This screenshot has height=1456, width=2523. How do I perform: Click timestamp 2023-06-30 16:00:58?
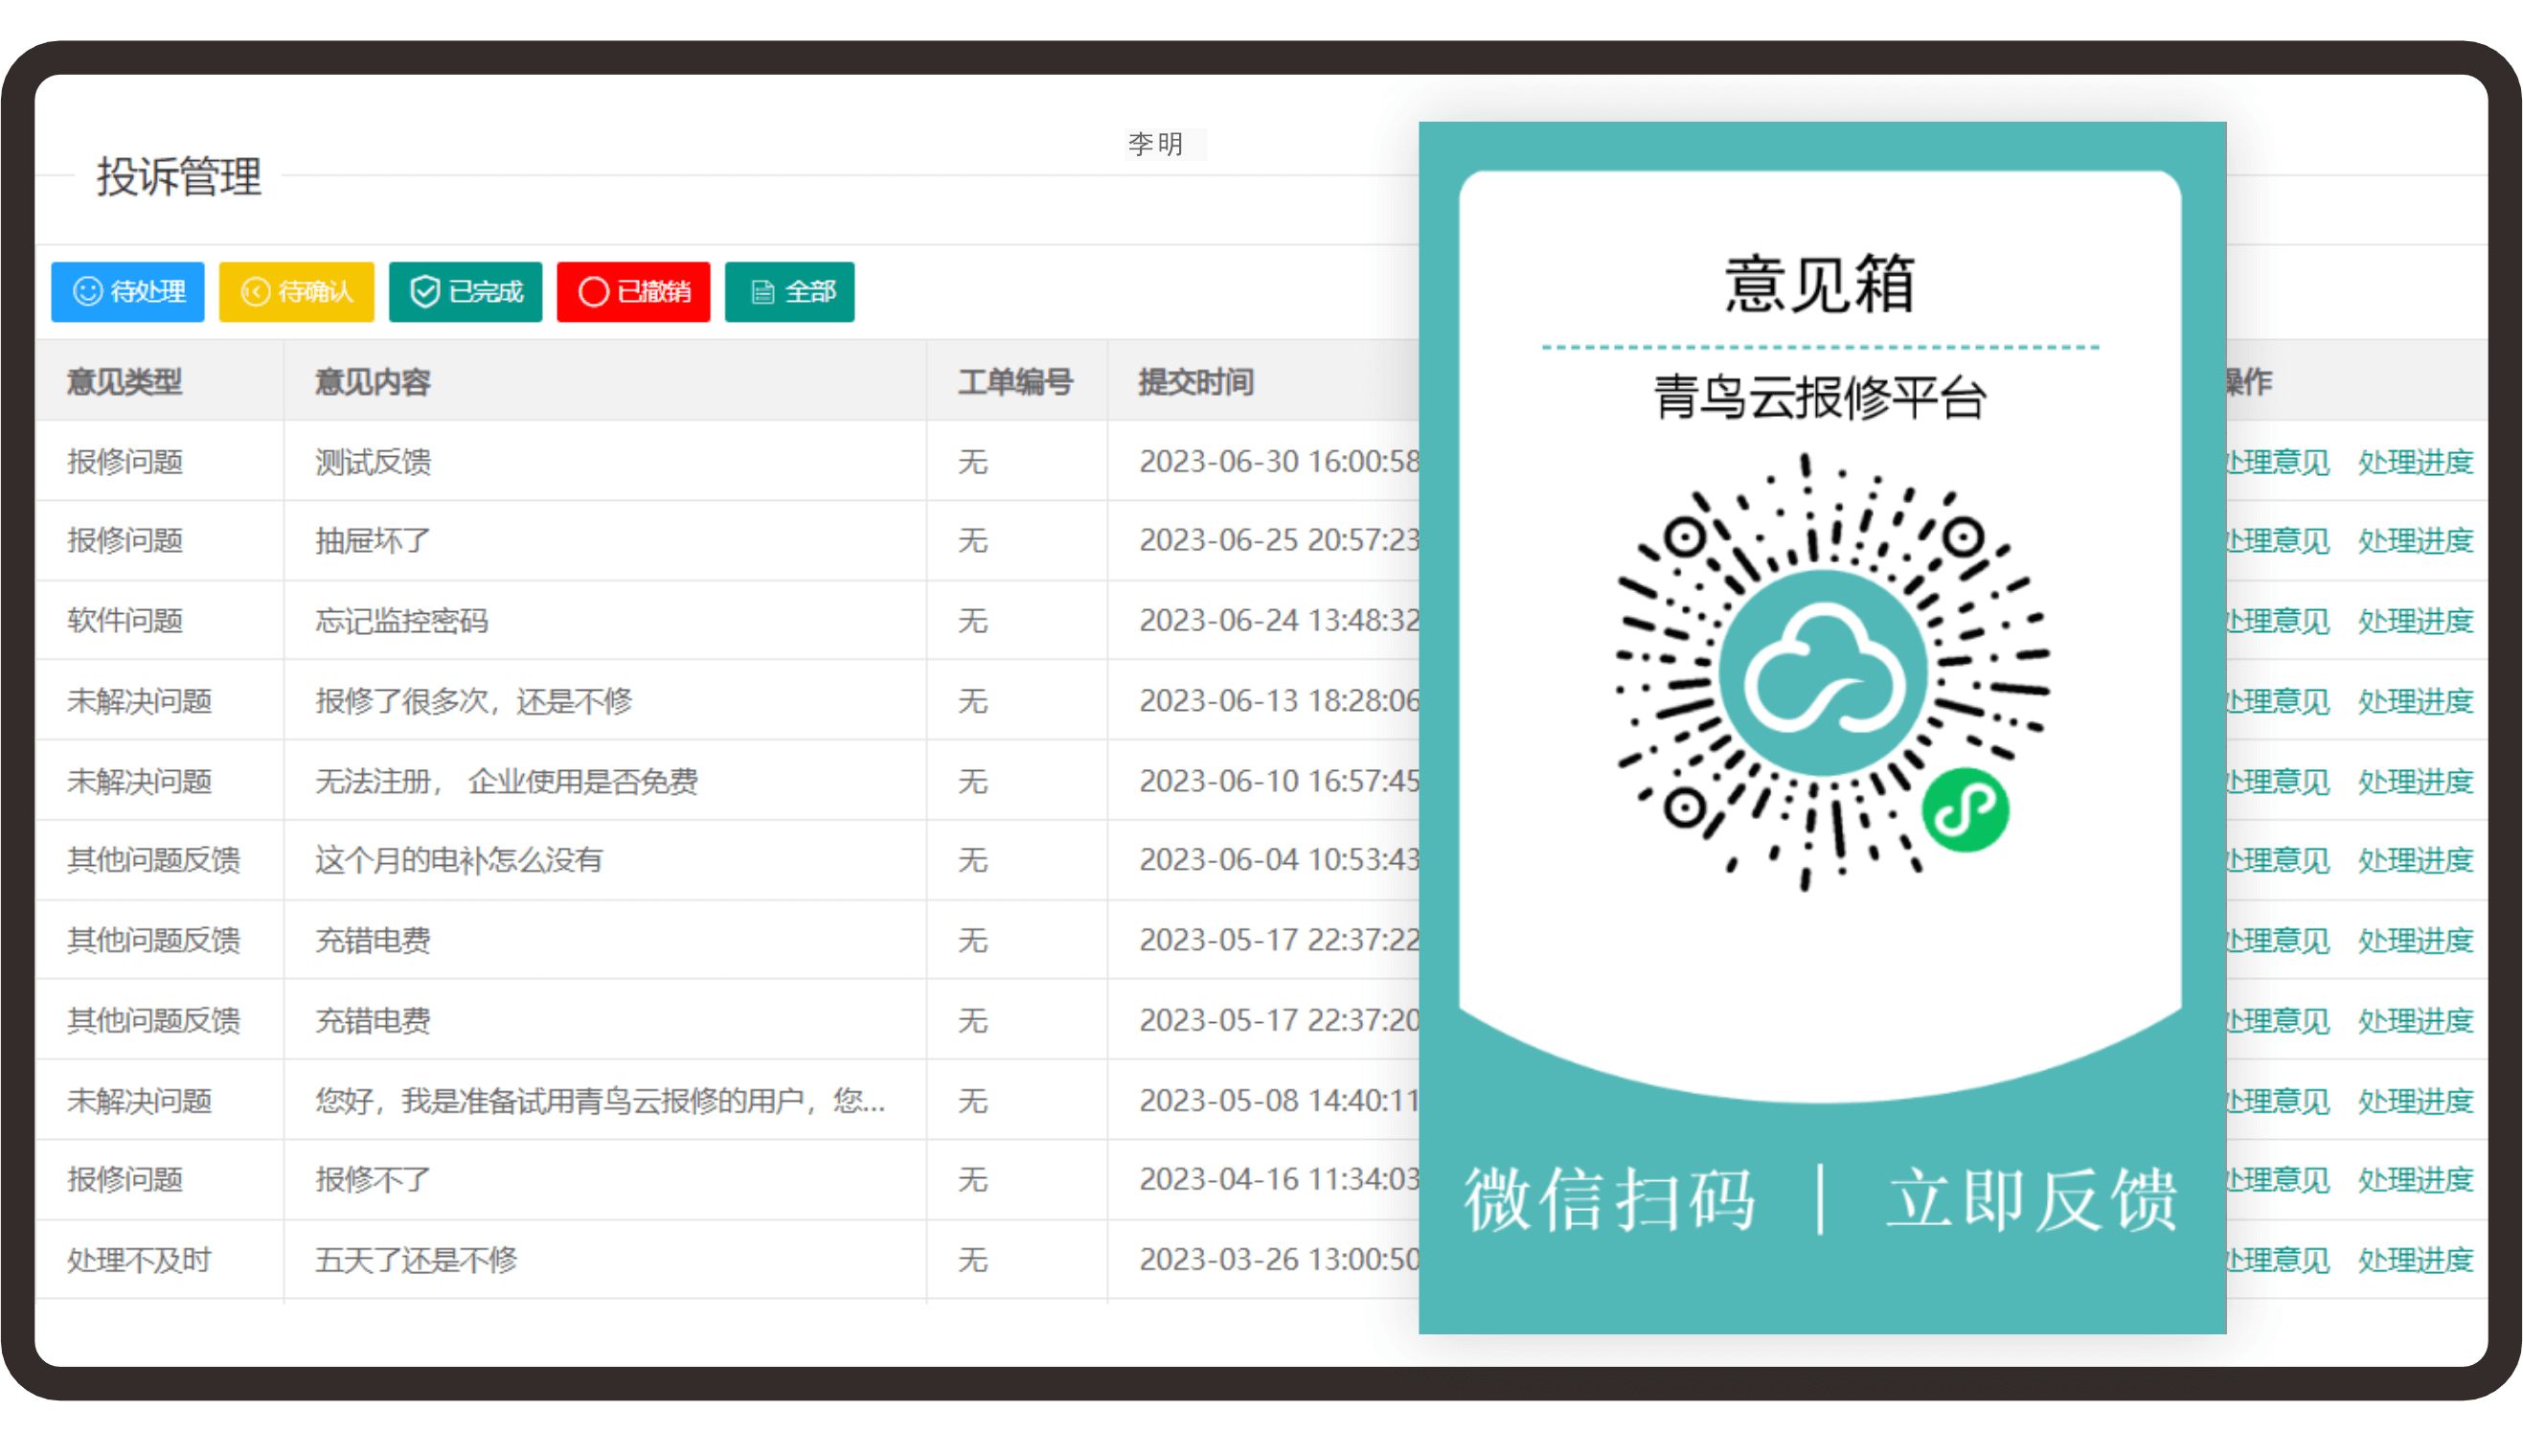click(x=1279, y=462)
